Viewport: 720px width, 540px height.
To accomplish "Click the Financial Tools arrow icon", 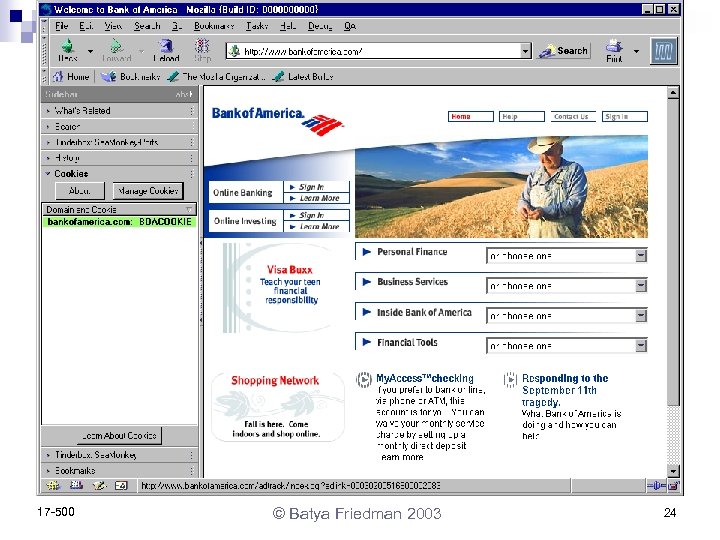I will 366,342.
